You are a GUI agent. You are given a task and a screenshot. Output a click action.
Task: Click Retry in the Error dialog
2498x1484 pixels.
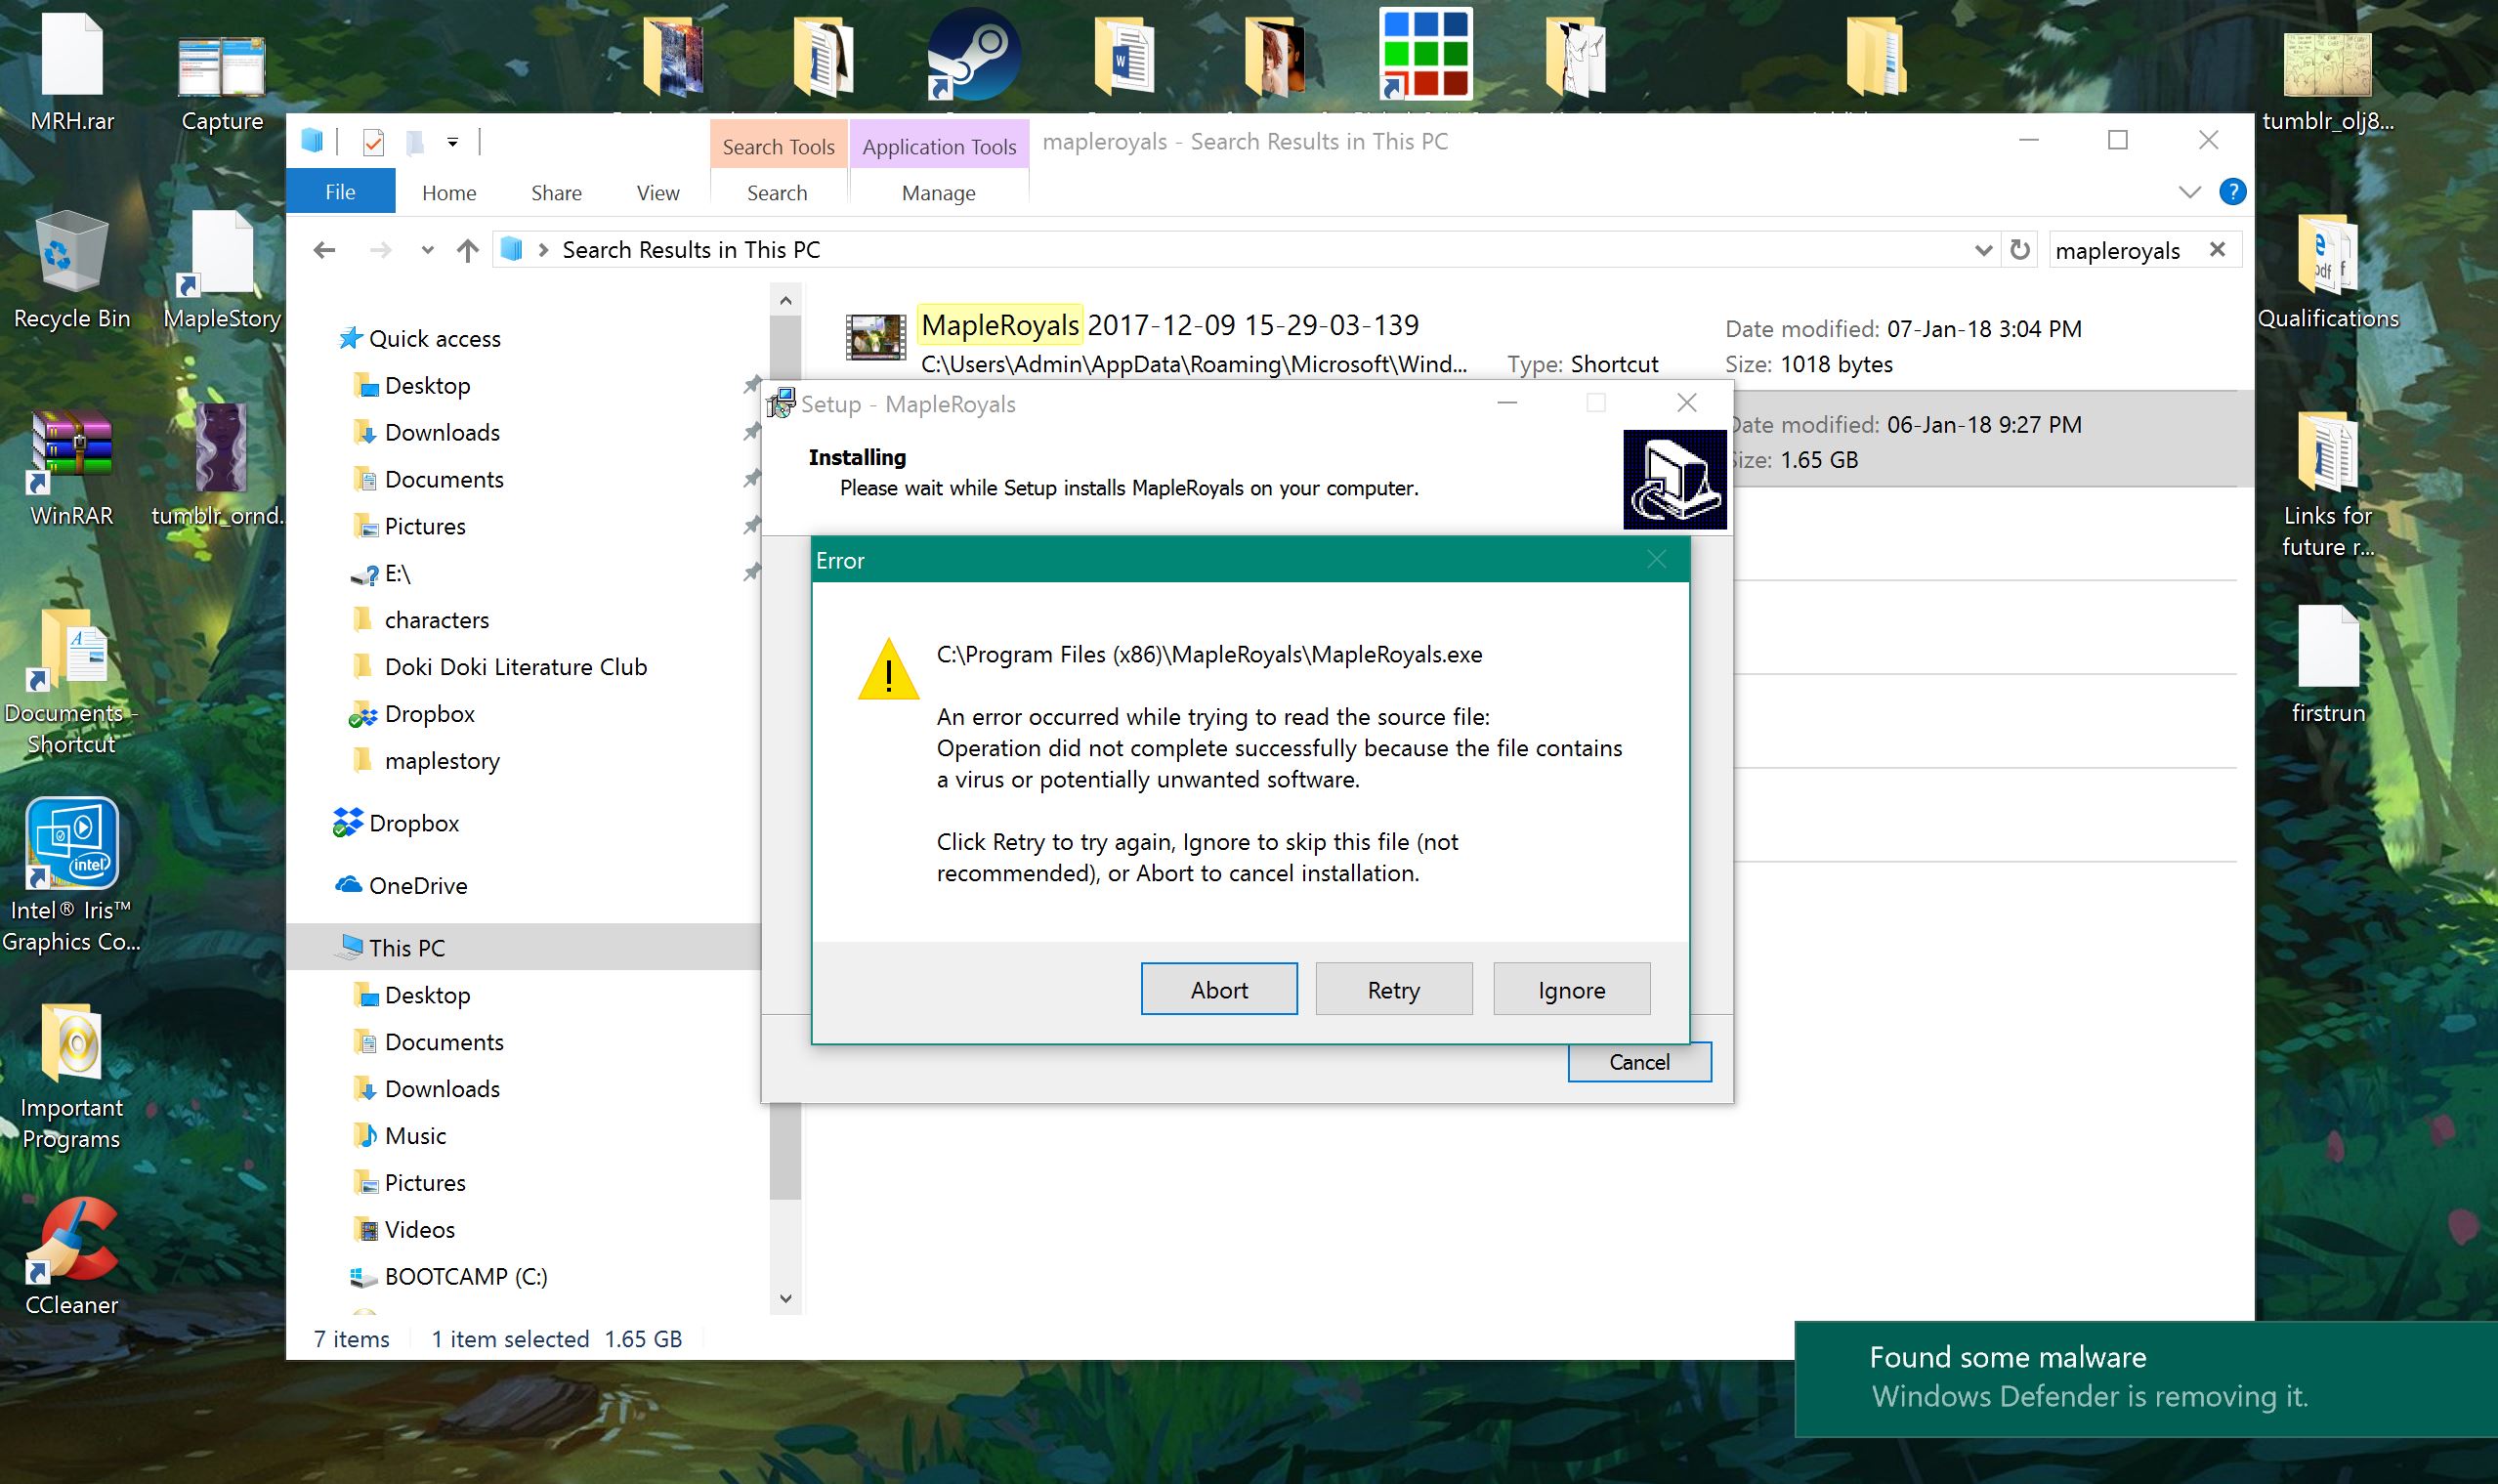[1393, 989]
